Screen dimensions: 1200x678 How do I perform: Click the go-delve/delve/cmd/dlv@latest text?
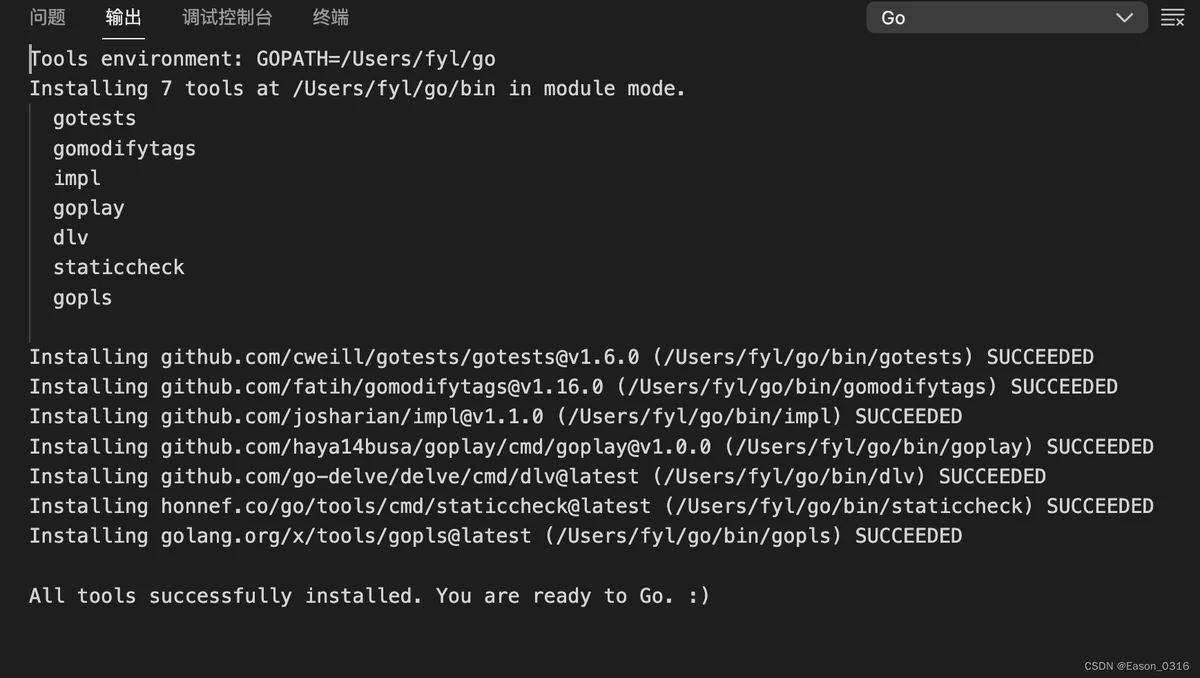[400, 476]
